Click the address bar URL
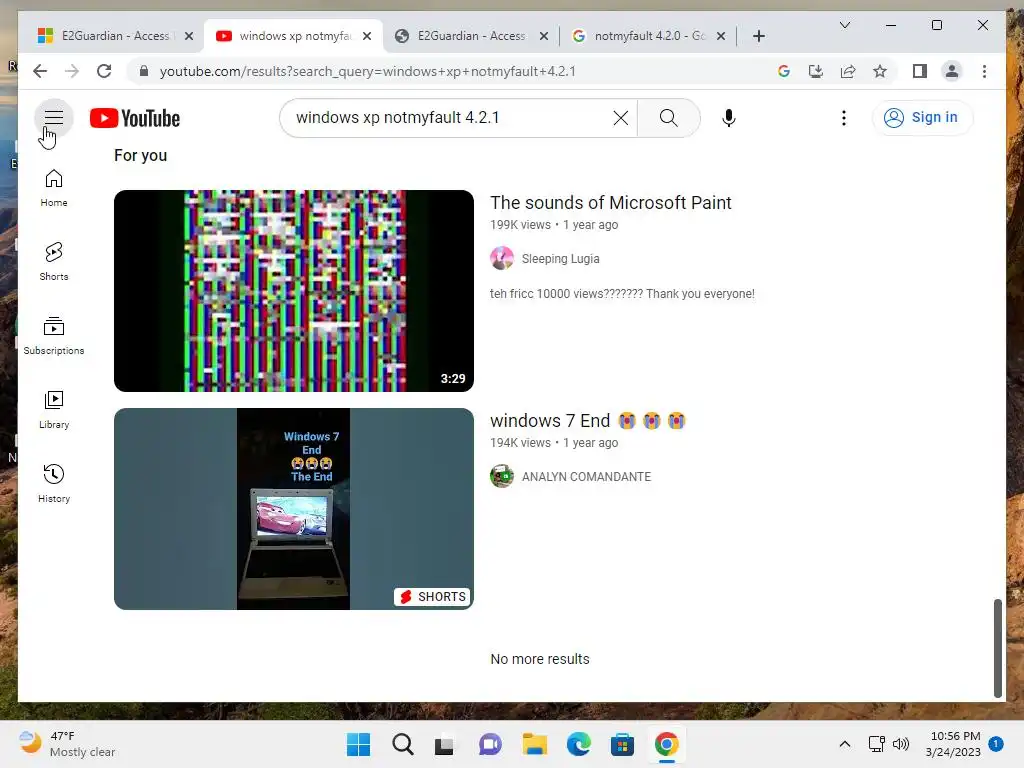 [x=368, y=71]
